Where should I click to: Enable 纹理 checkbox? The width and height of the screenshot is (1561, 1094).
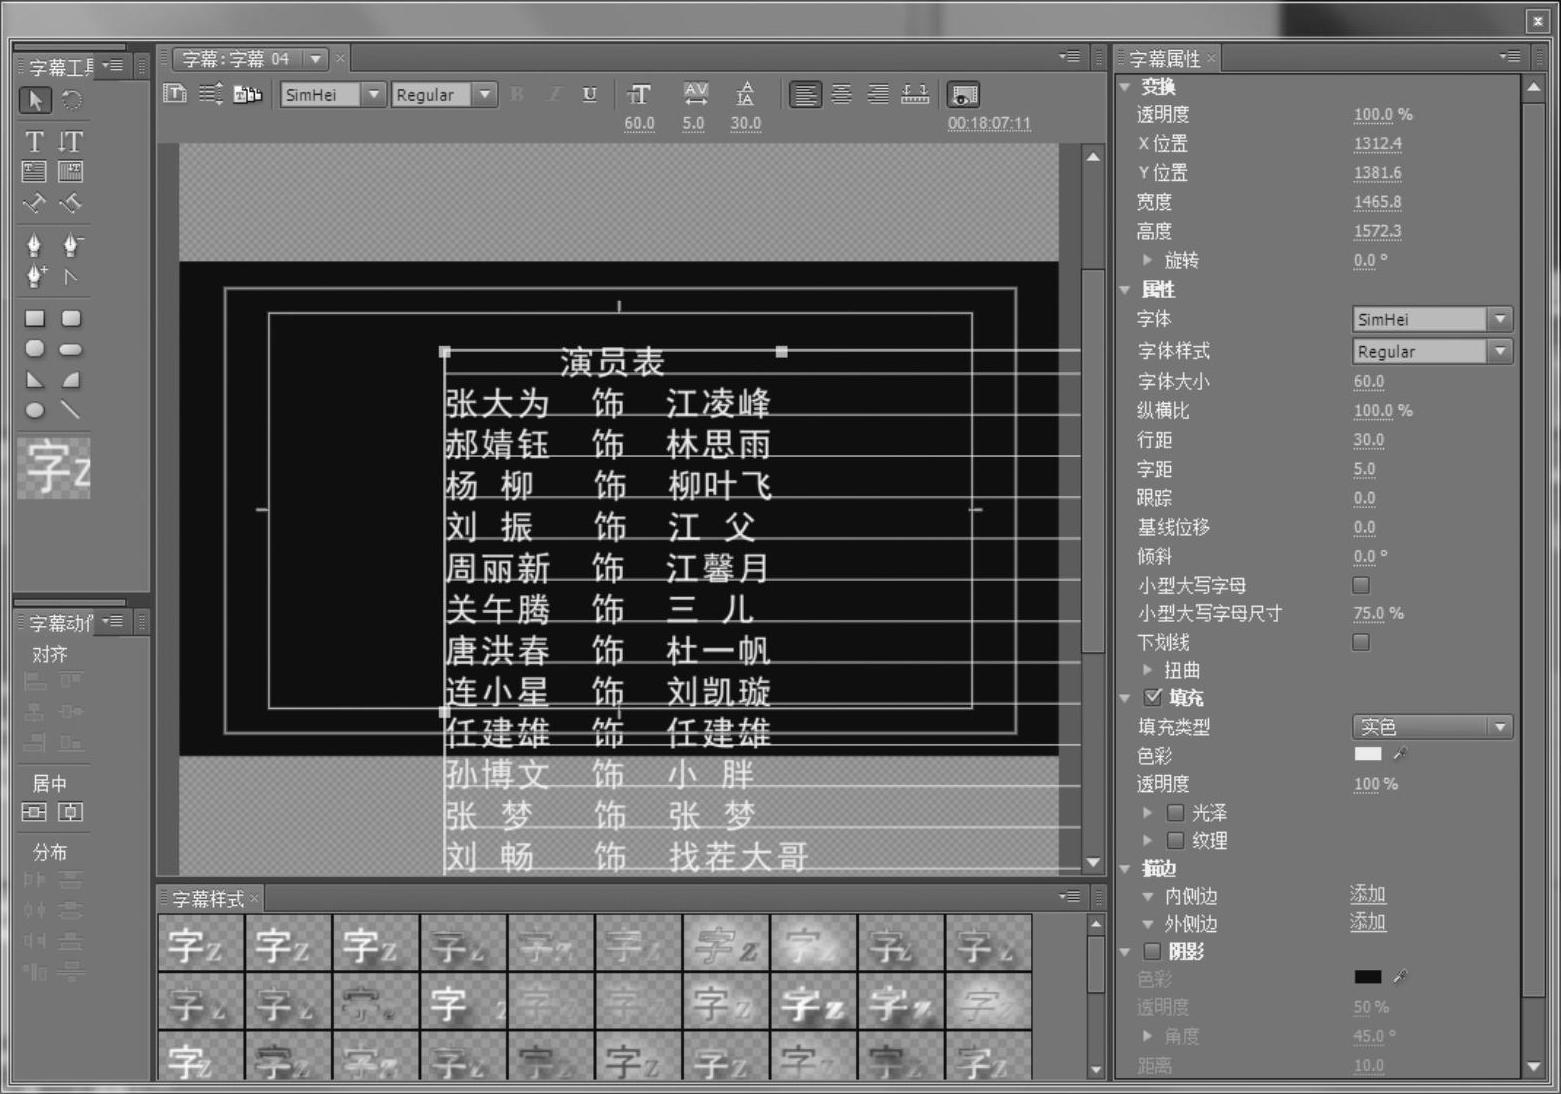pyautogui.click(x=1176, y=840)
